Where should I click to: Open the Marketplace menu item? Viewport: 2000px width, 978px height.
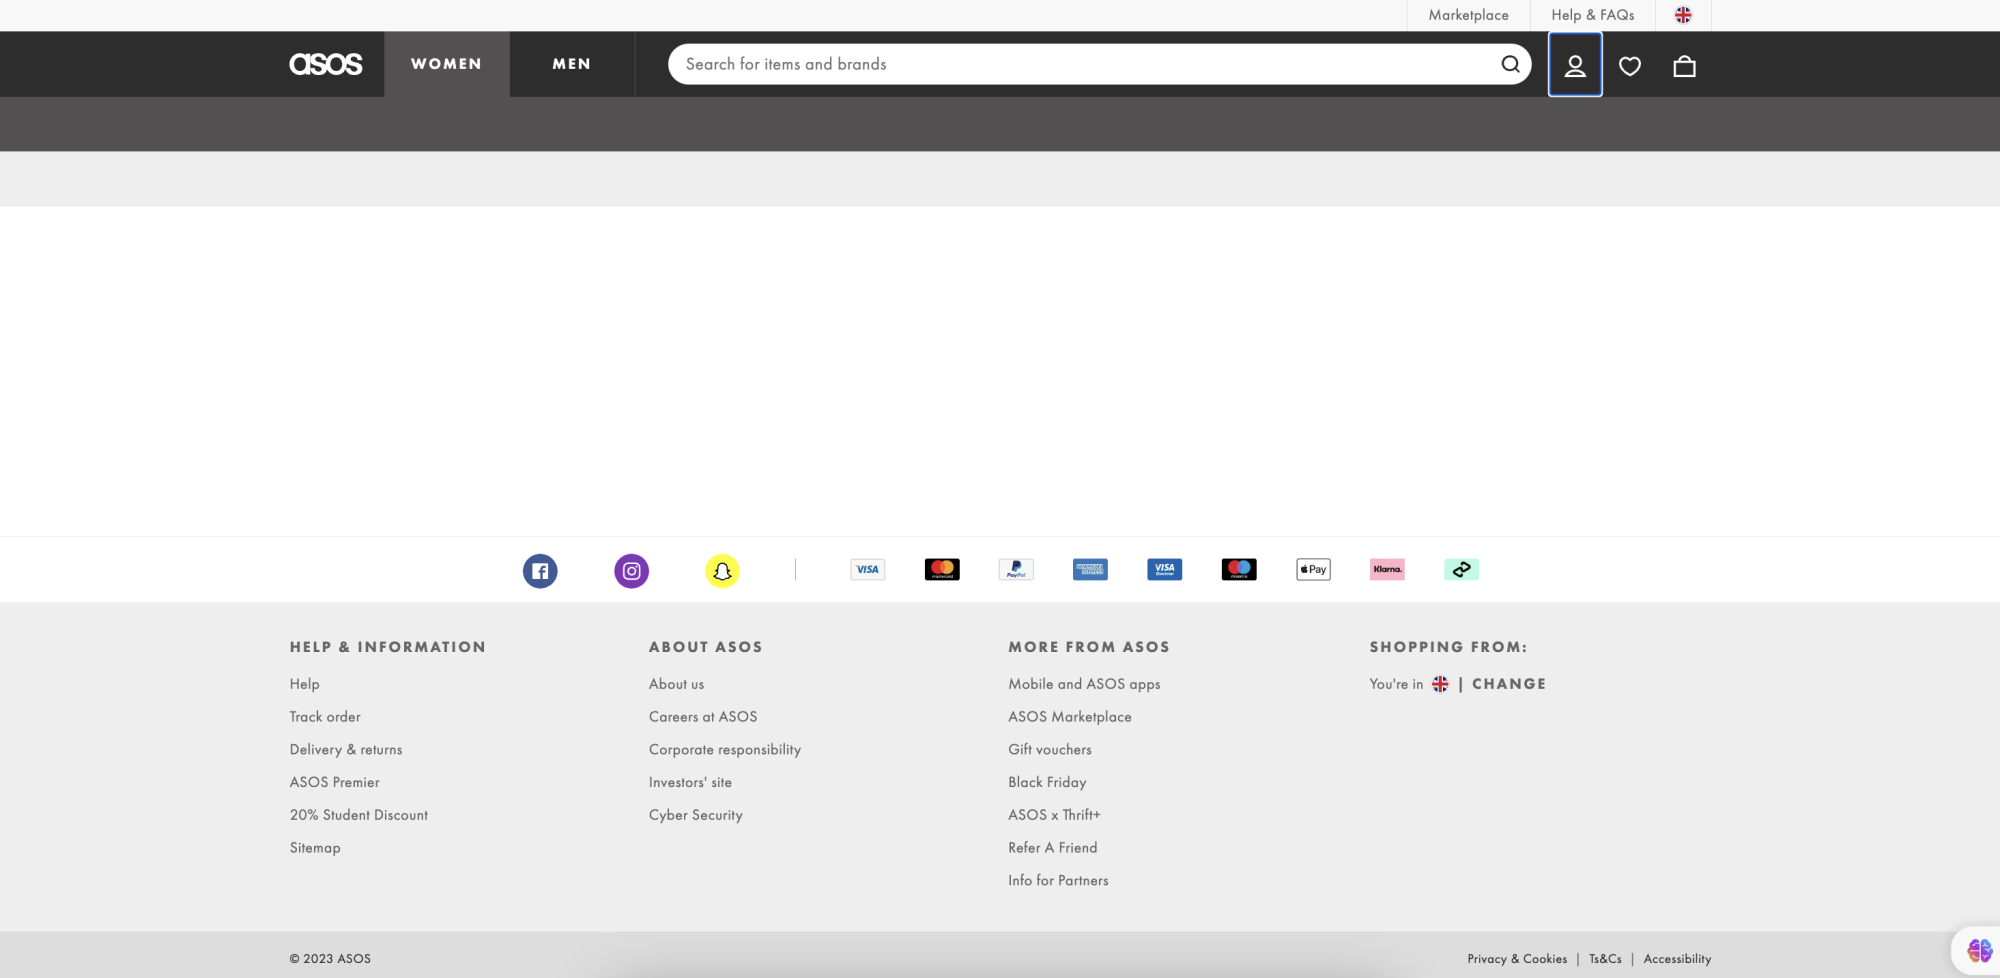pyautogui.click(x=1467, y=15)
